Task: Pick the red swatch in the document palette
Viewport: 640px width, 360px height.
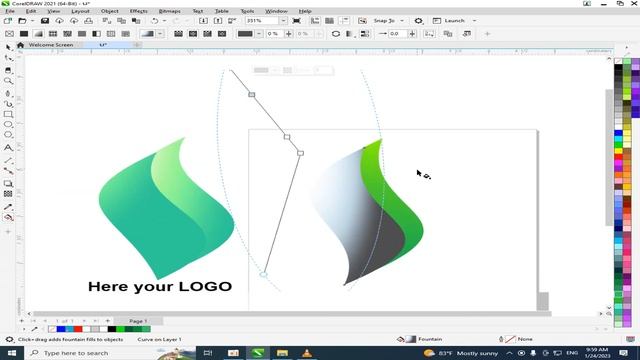Action: coord(78,329)
